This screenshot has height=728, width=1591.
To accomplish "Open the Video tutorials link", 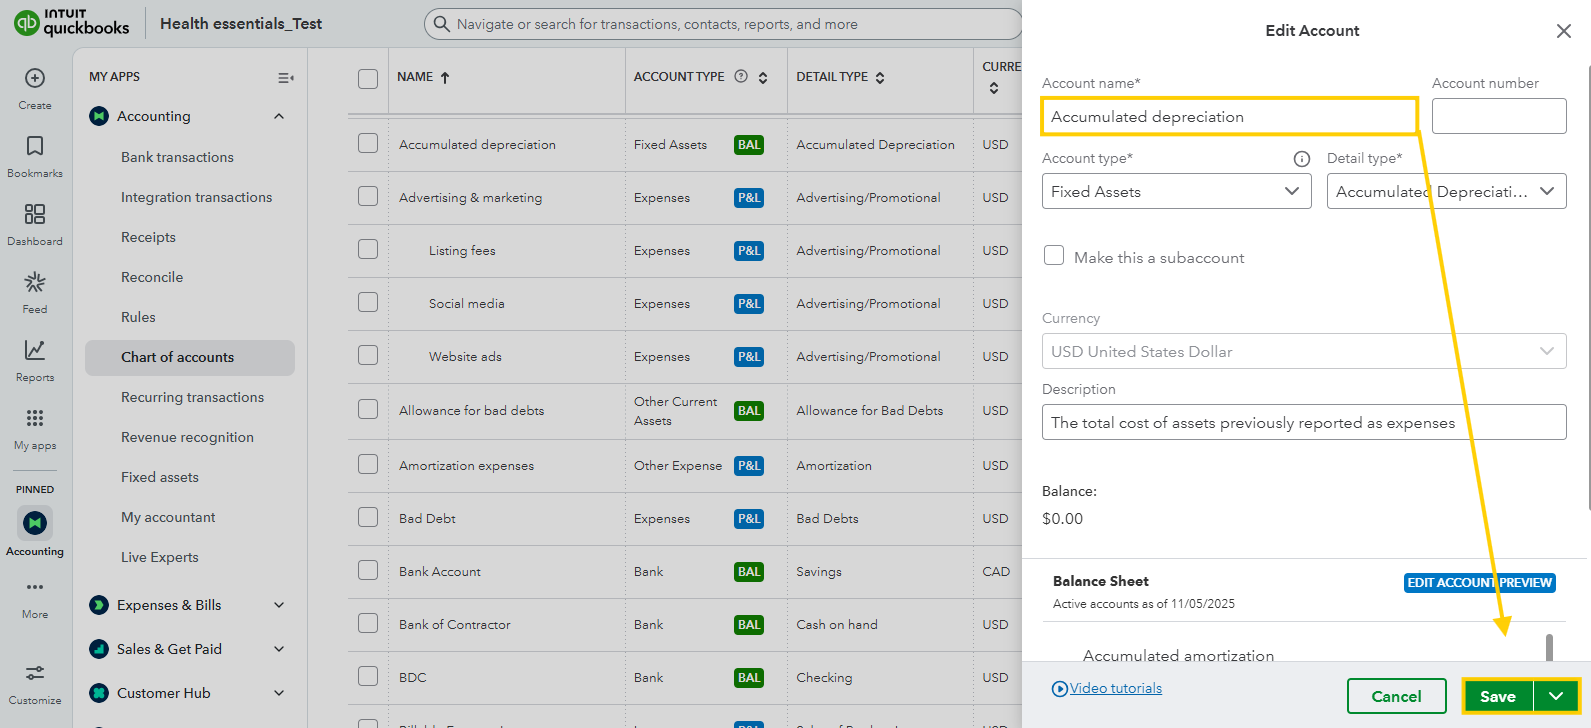I will pos(1115,688).
